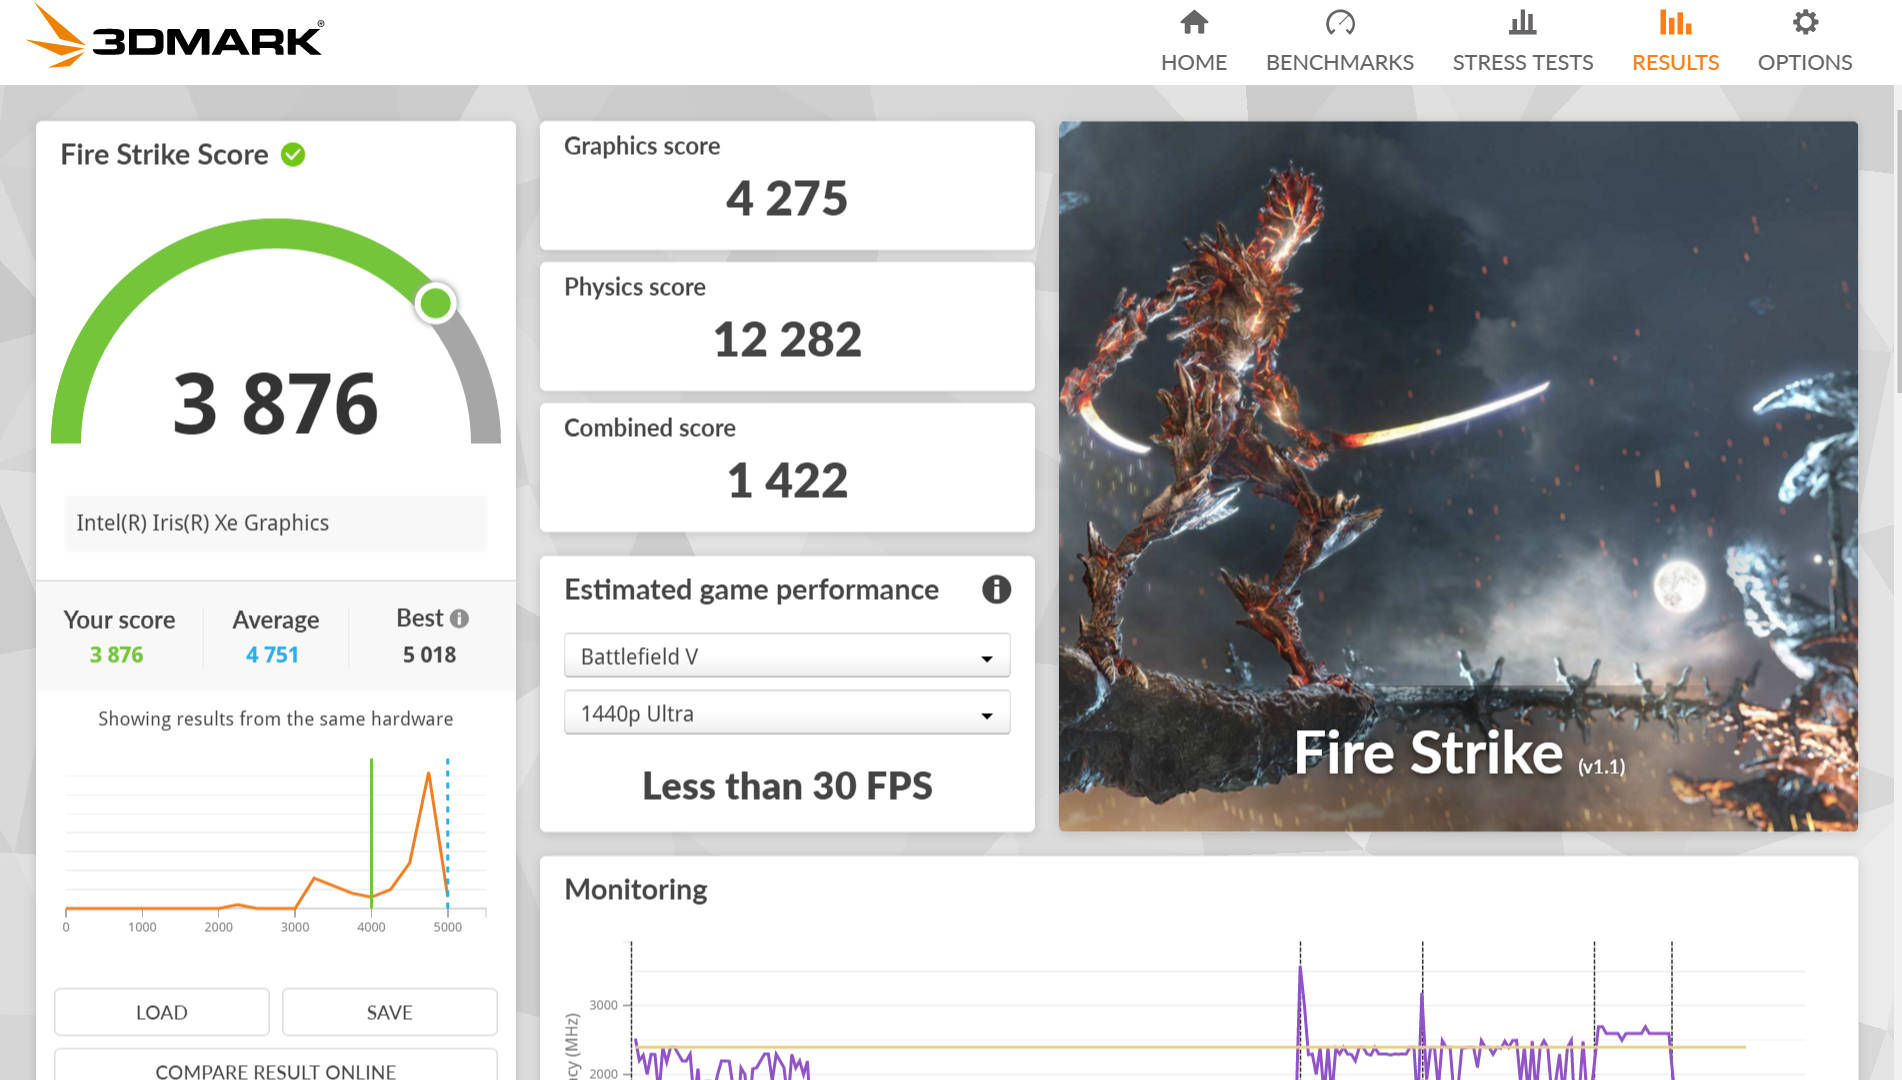Image resolution: width=1902 pixels, height=1080 pixels.
Task: Click the large 3 876 score number
Action: (276, 403)
